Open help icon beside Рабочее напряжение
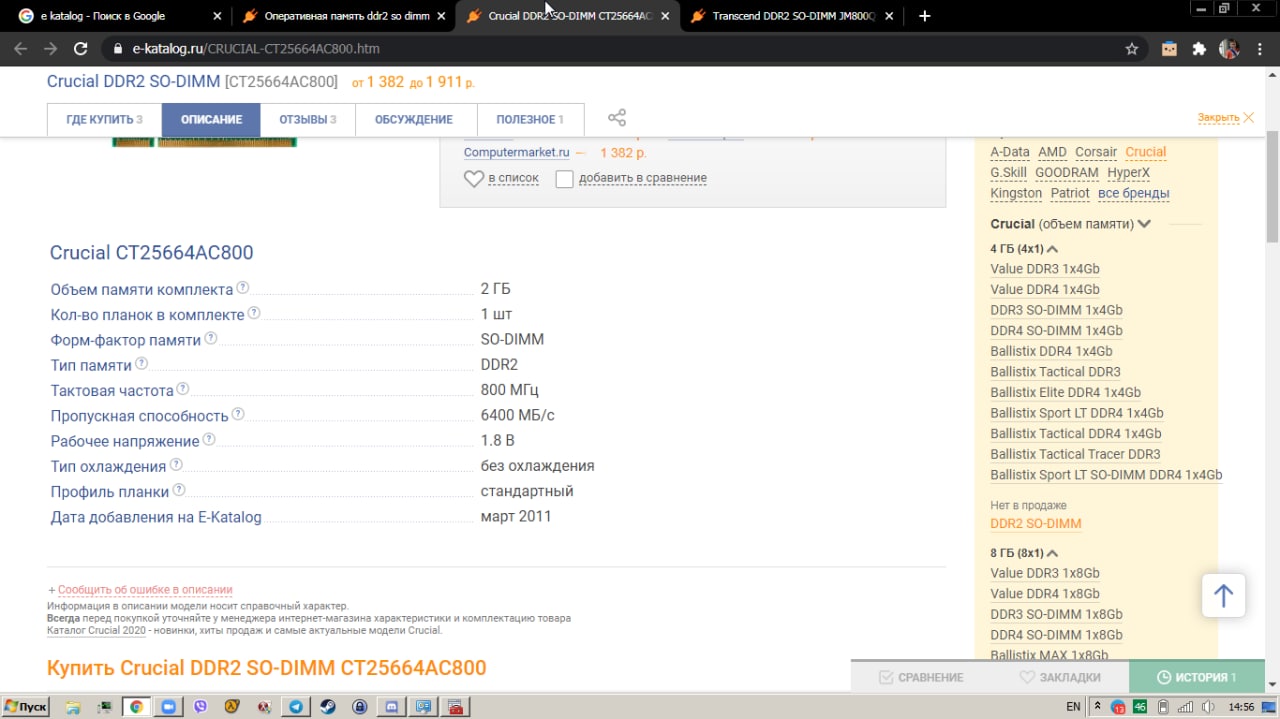The image size is (1280, 719). point(209,439)
